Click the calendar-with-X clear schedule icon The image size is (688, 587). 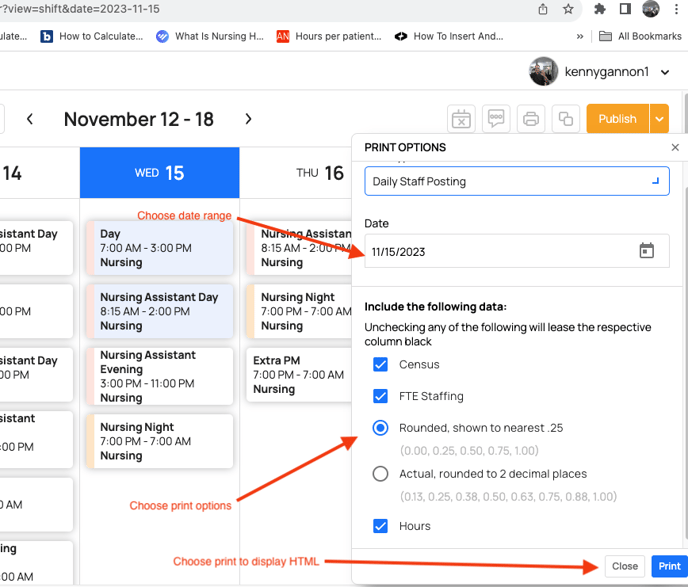pos(461,118)
